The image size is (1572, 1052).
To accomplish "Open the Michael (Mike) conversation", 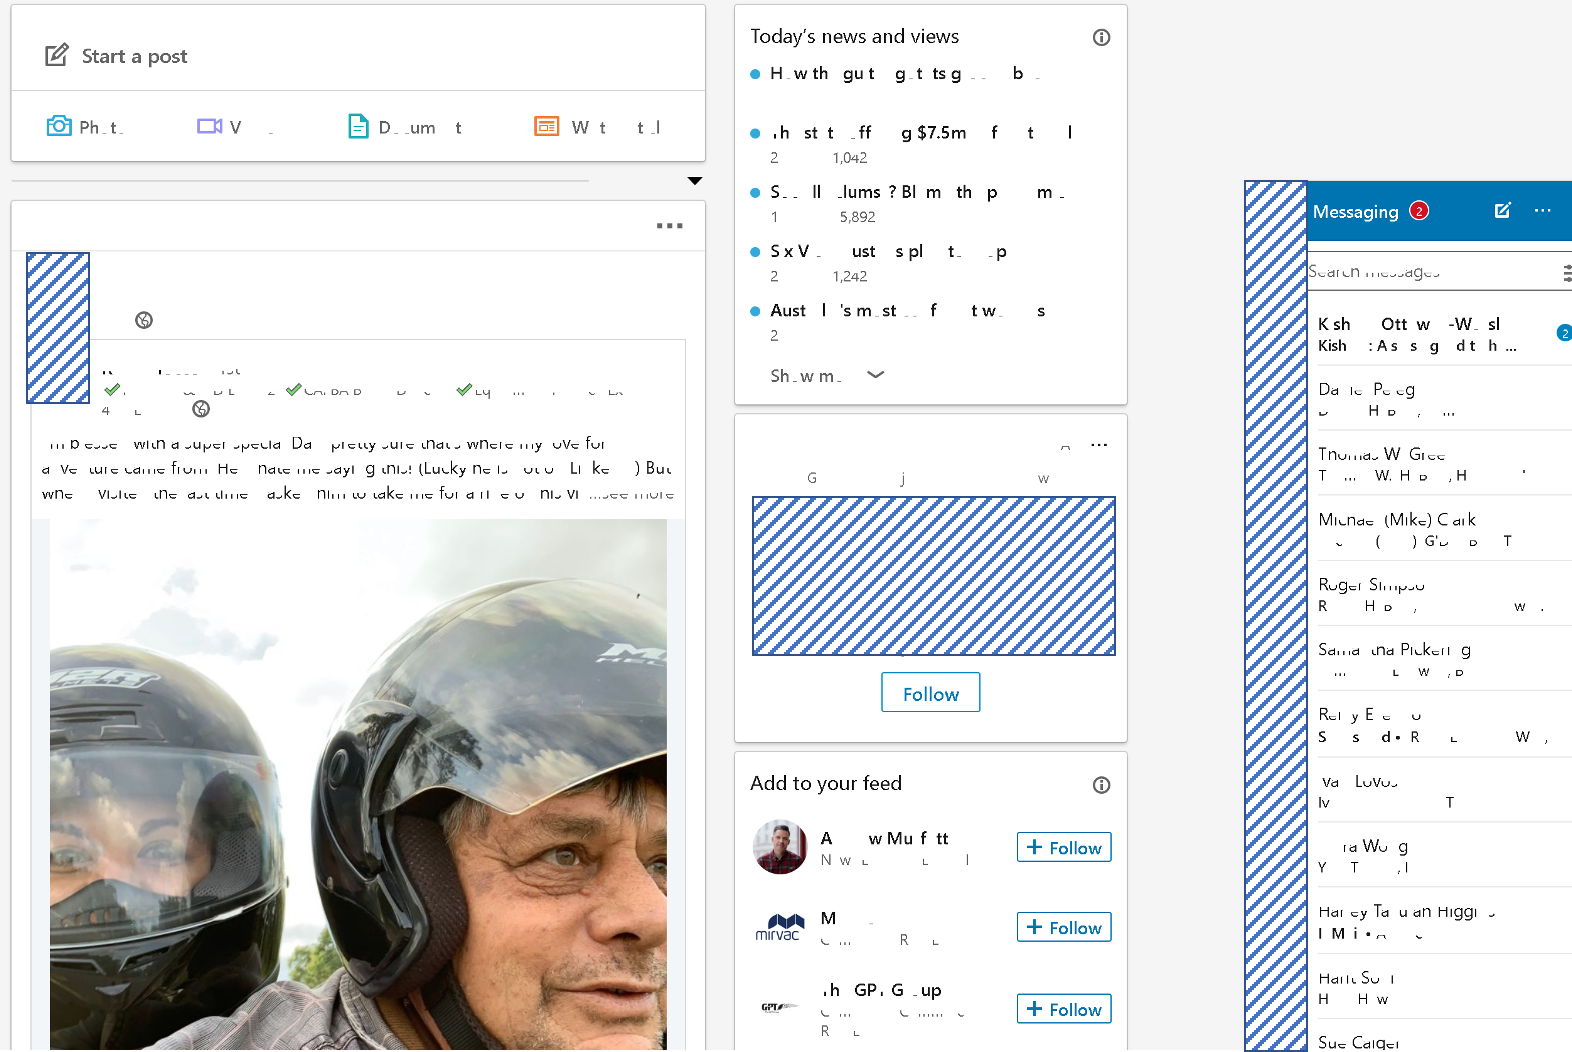I will (1440, 529).
